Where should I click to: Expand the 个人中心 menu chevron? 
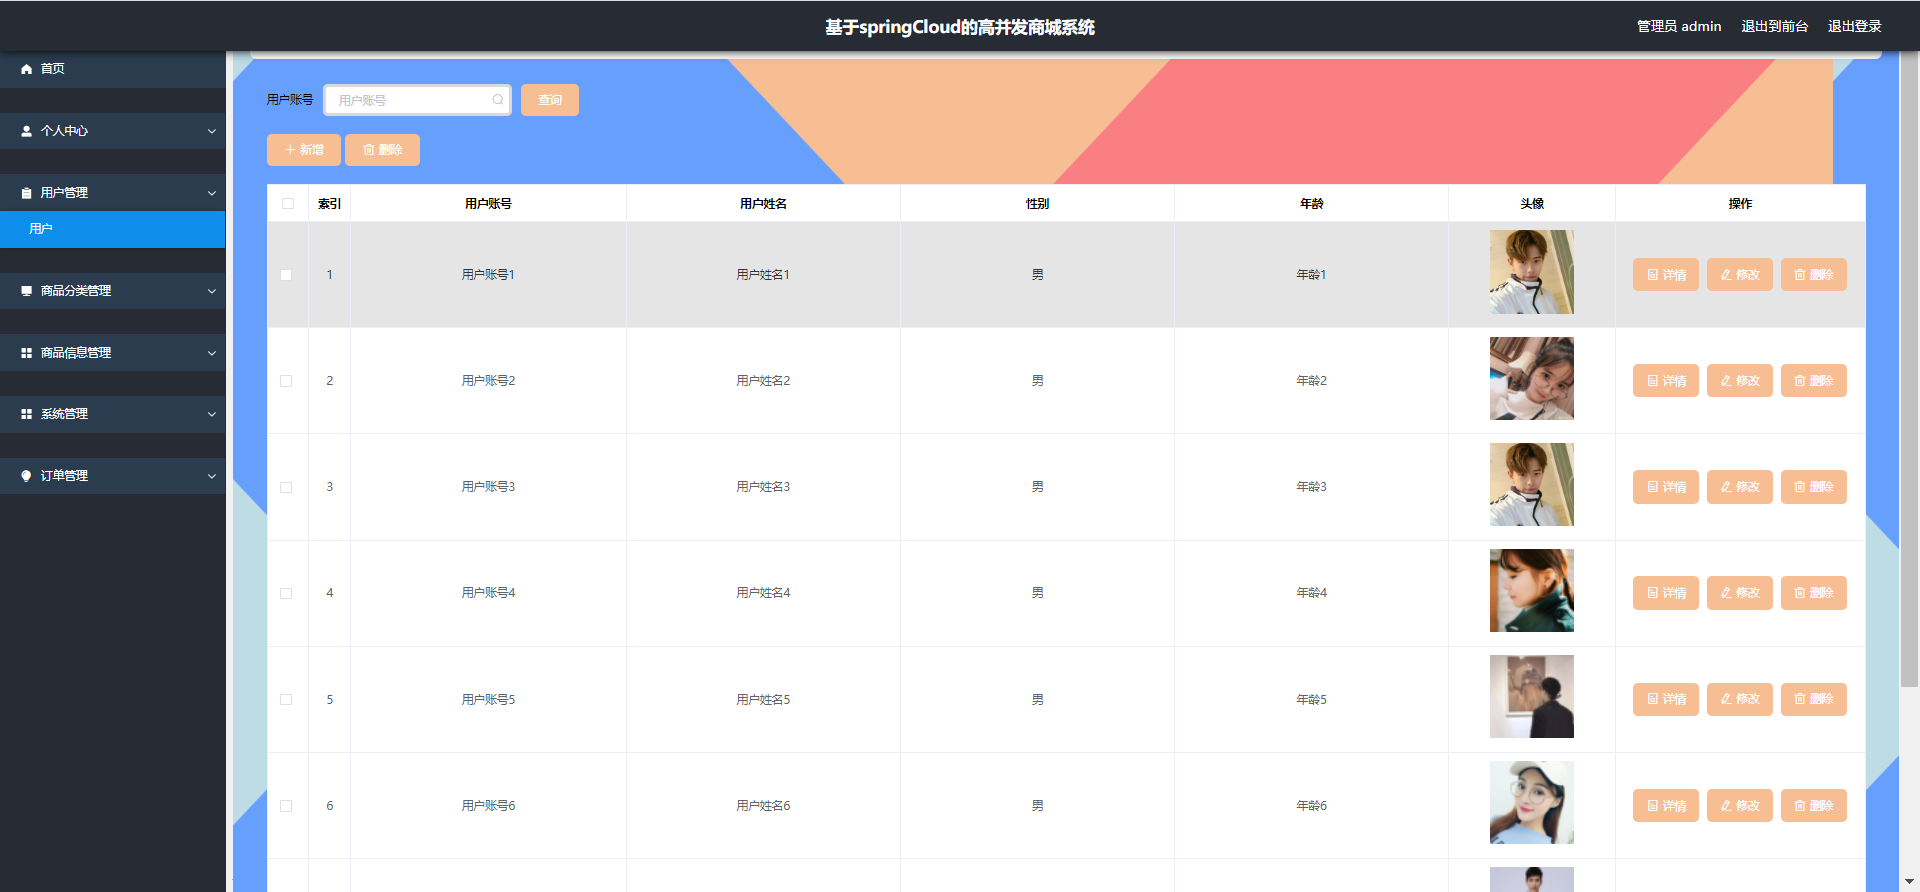pyautogui.click(x=211, y=131)
